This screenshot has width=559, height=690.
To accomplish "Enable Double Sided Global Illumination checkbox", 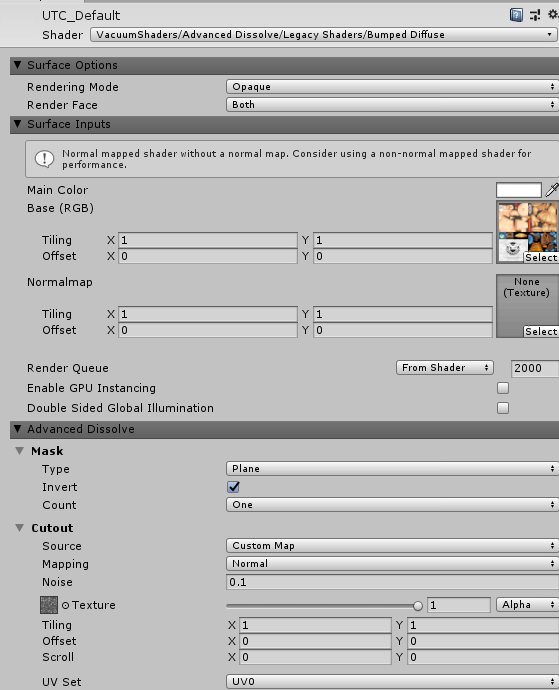I will [503, 408].
